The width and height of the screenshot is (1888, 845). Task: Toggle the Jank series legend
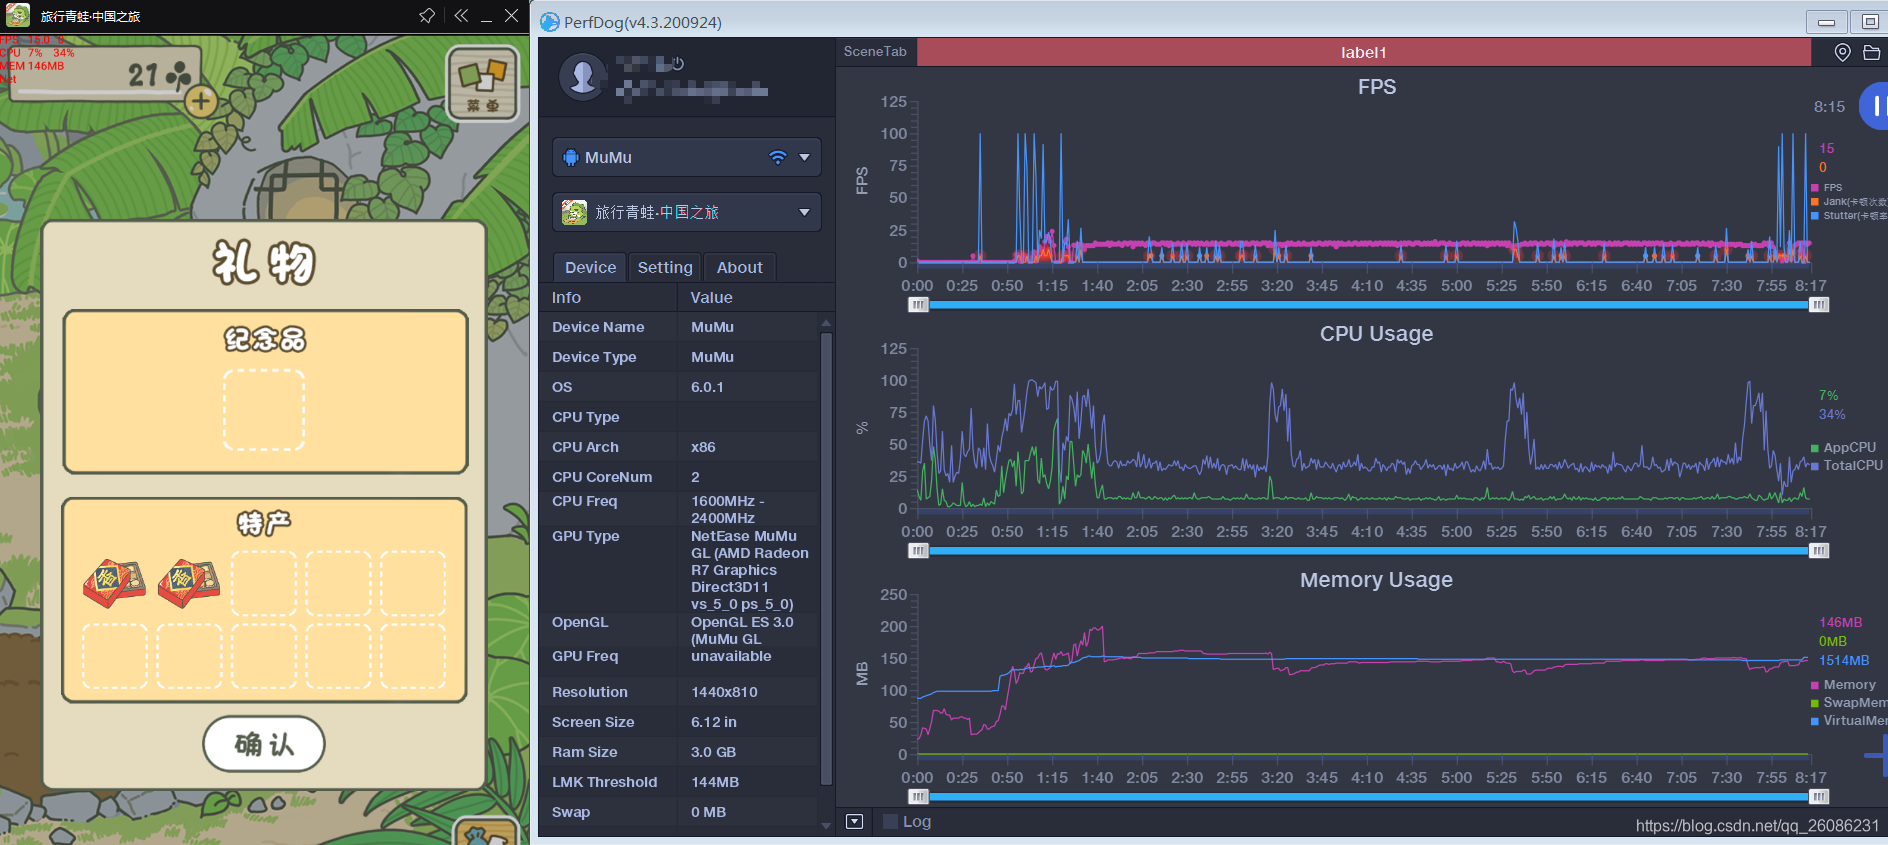pos(1848,202)
